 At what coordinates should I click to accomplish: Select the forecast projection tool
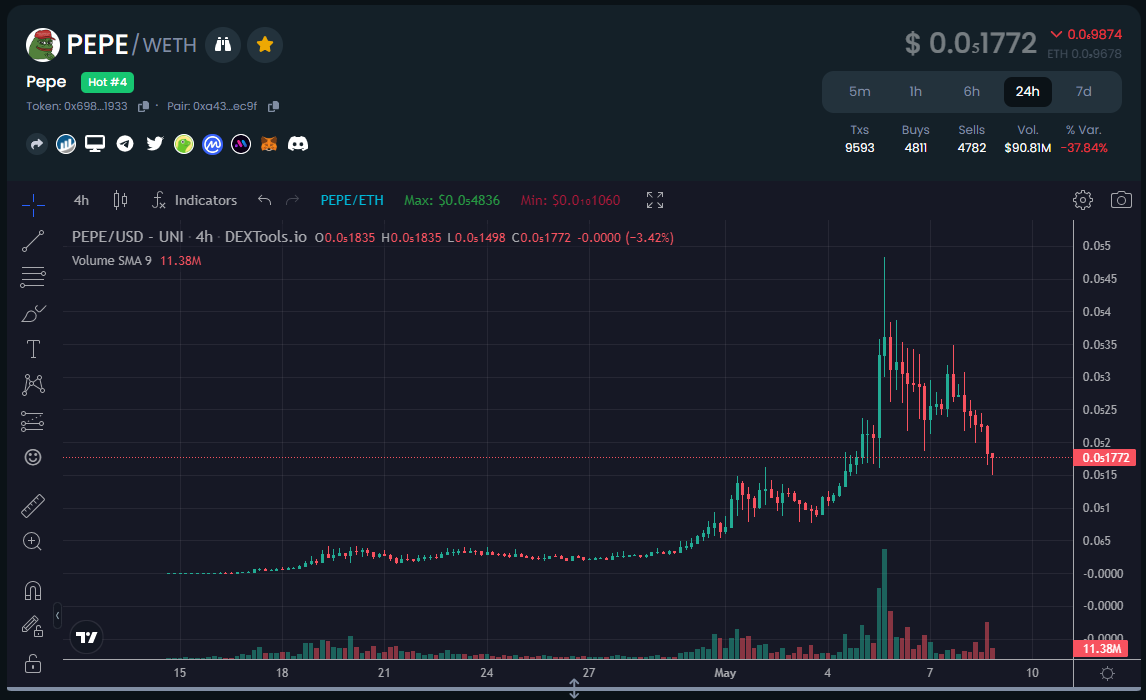pos(33,421)
